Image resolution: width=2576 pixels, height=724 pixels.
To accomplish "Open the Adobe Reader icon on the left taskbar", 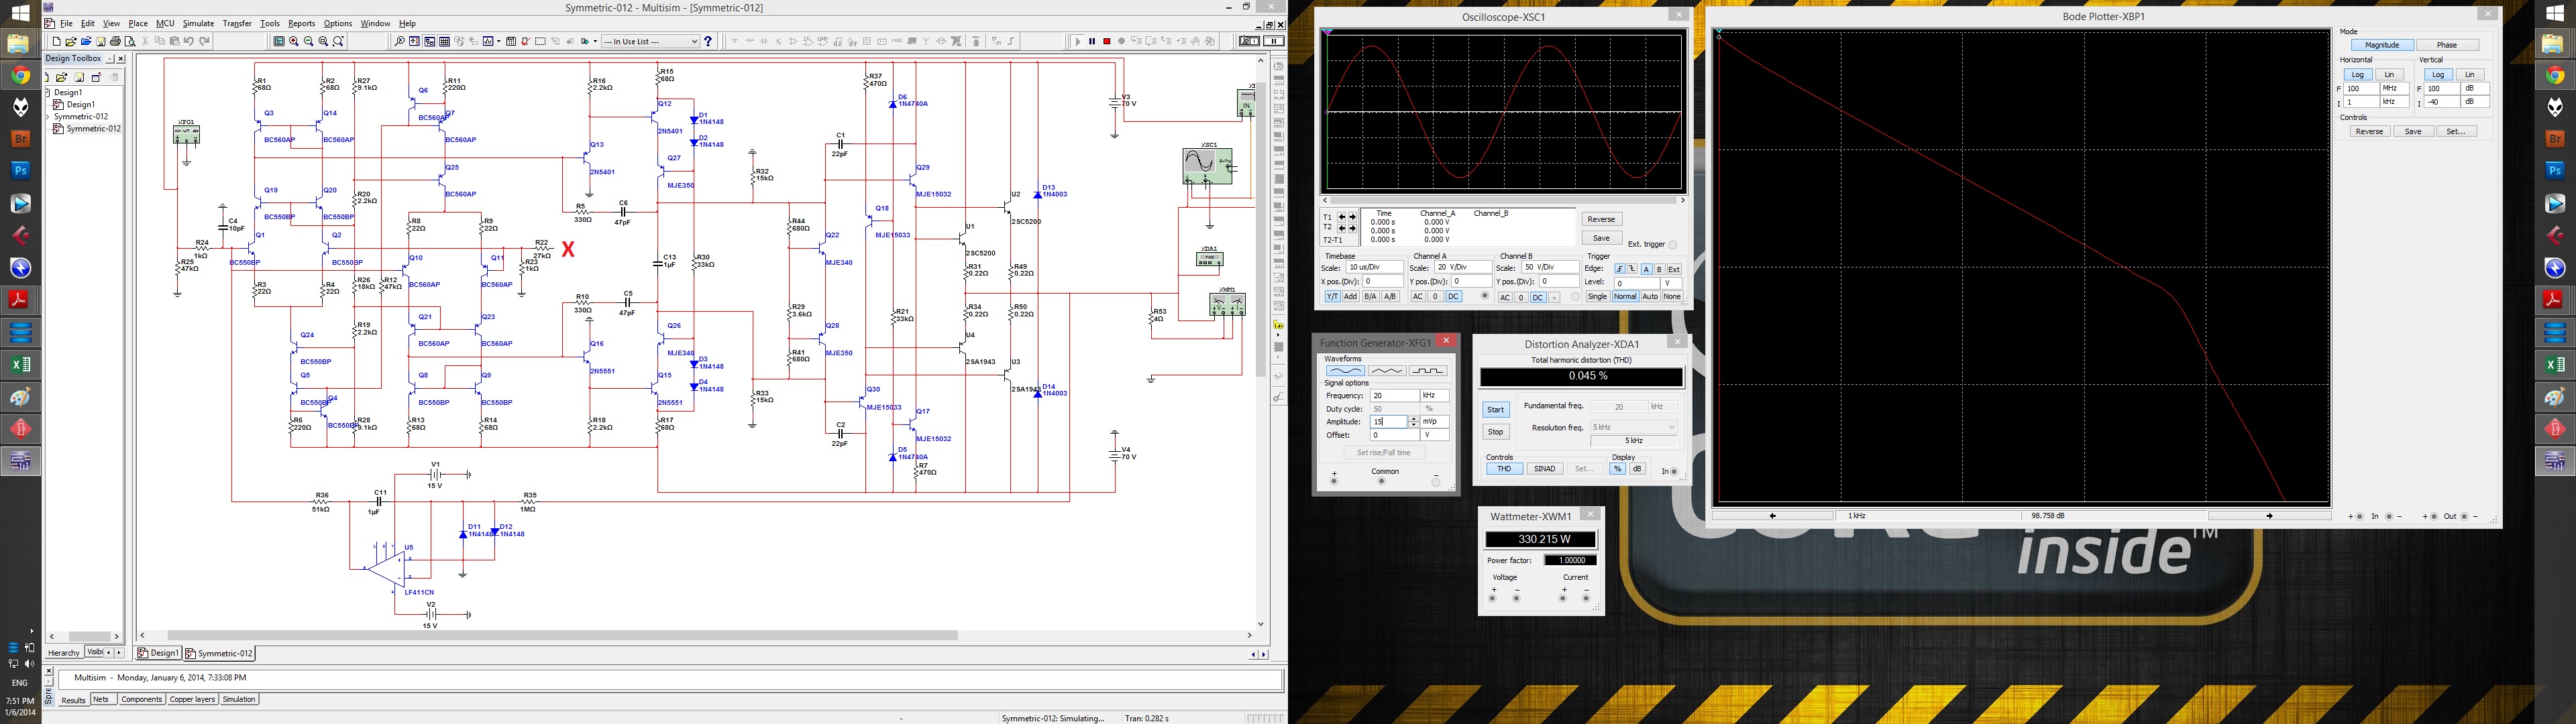I will click(20, 300).
